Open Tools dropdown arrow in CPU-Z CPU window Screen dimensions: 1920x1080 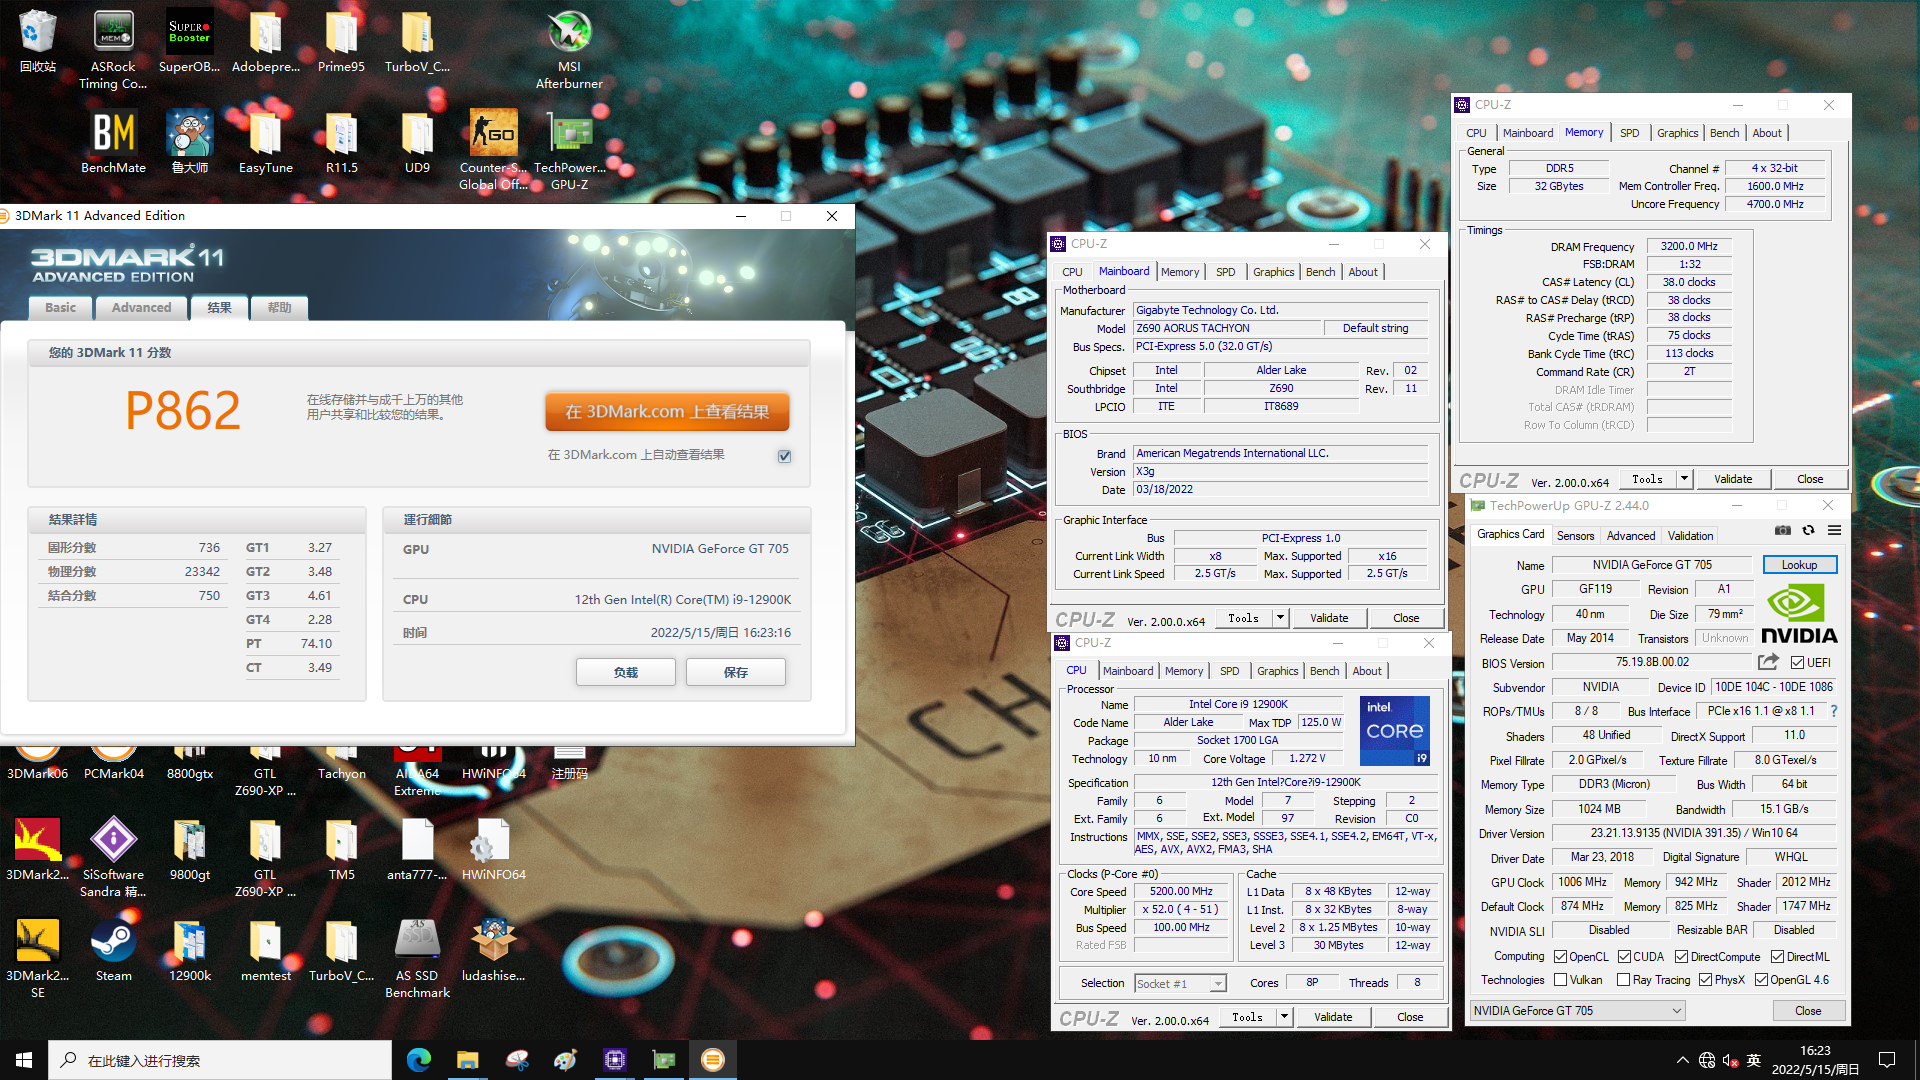[x=1284, y=1017]
